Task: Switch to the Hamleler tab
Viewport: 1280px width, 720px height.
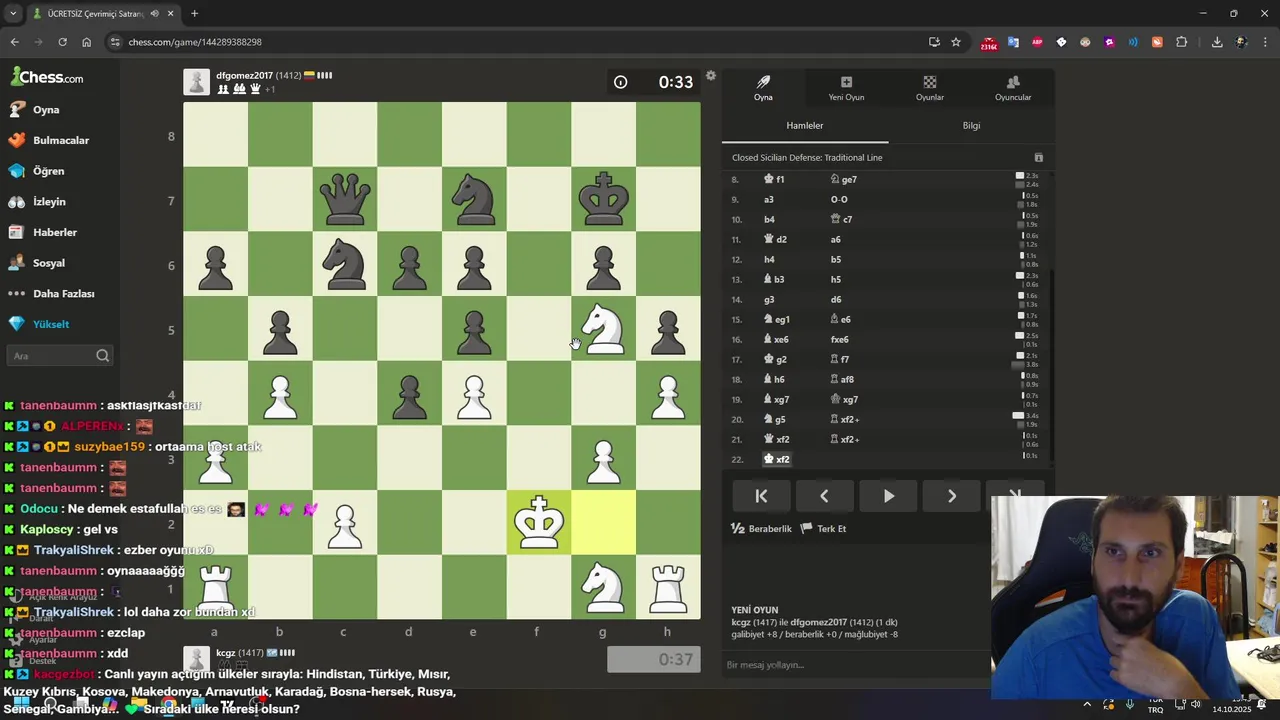Action: click(x=805, y=125)
